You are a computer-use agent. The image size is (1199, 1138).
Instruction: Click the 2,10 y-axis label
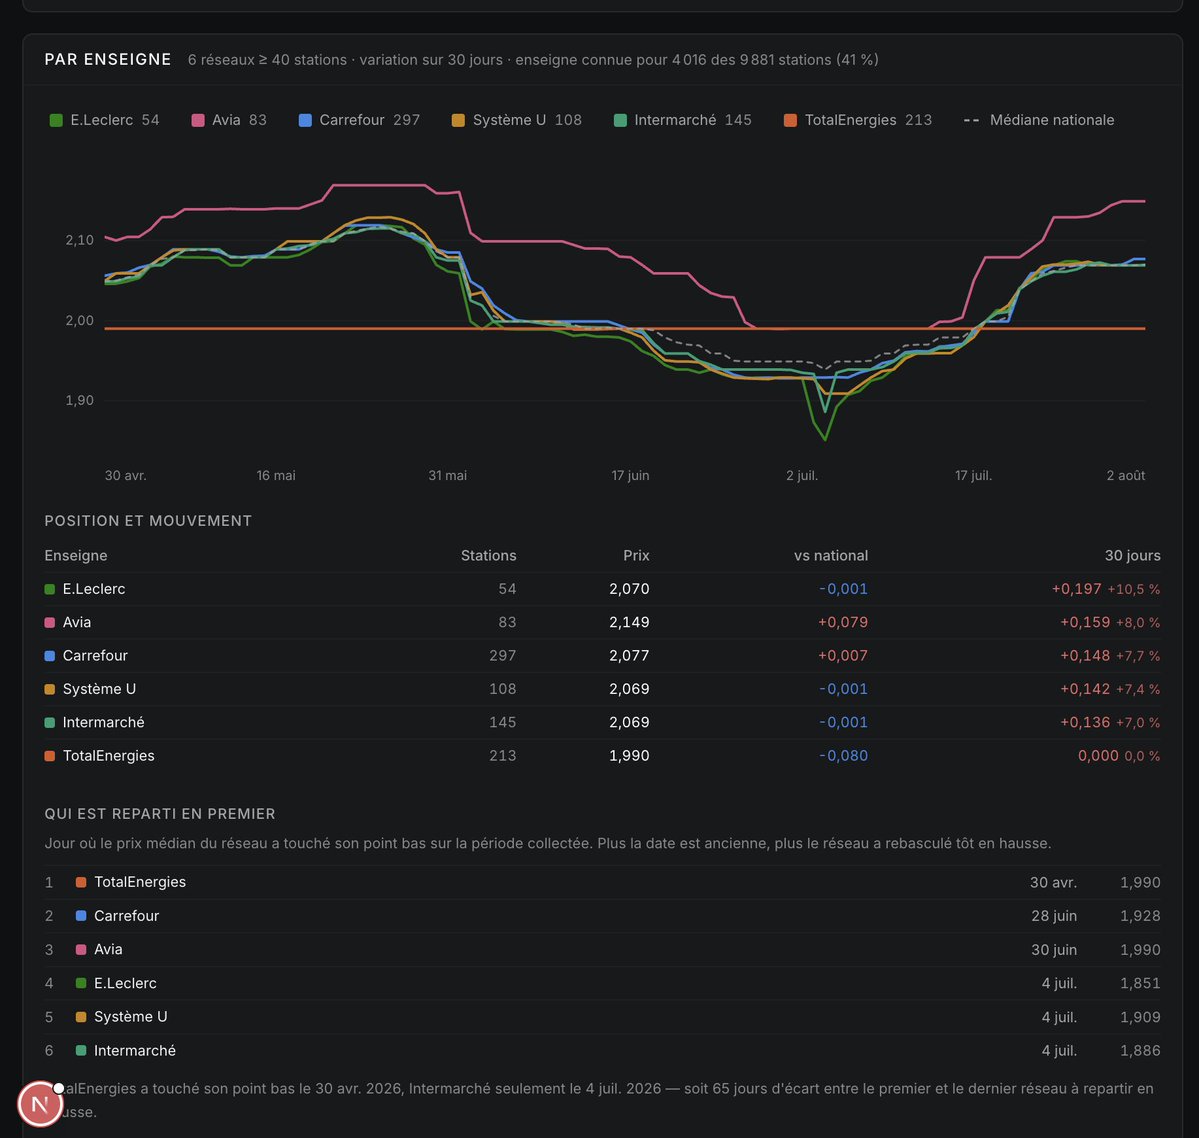point(80,240)
